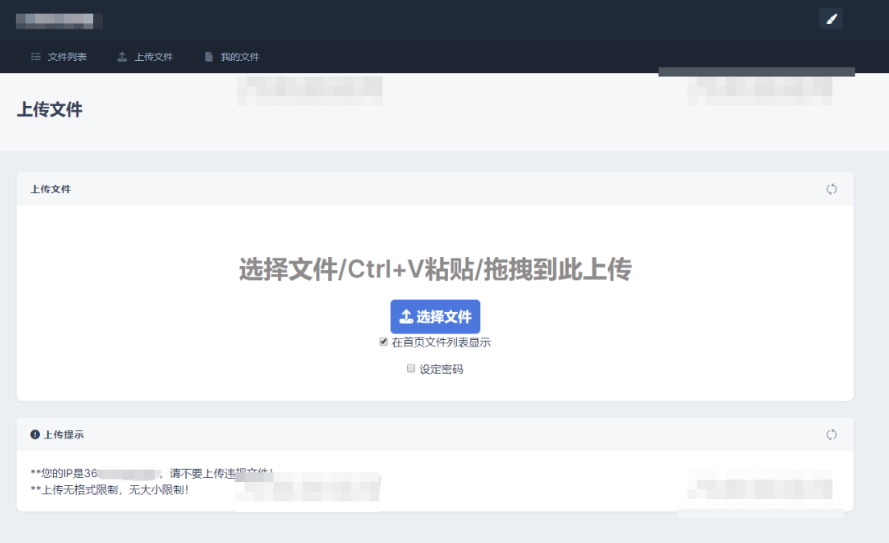Click the list icon beside 文件列表
Viewport: 889px width, 543px height.
36,57
